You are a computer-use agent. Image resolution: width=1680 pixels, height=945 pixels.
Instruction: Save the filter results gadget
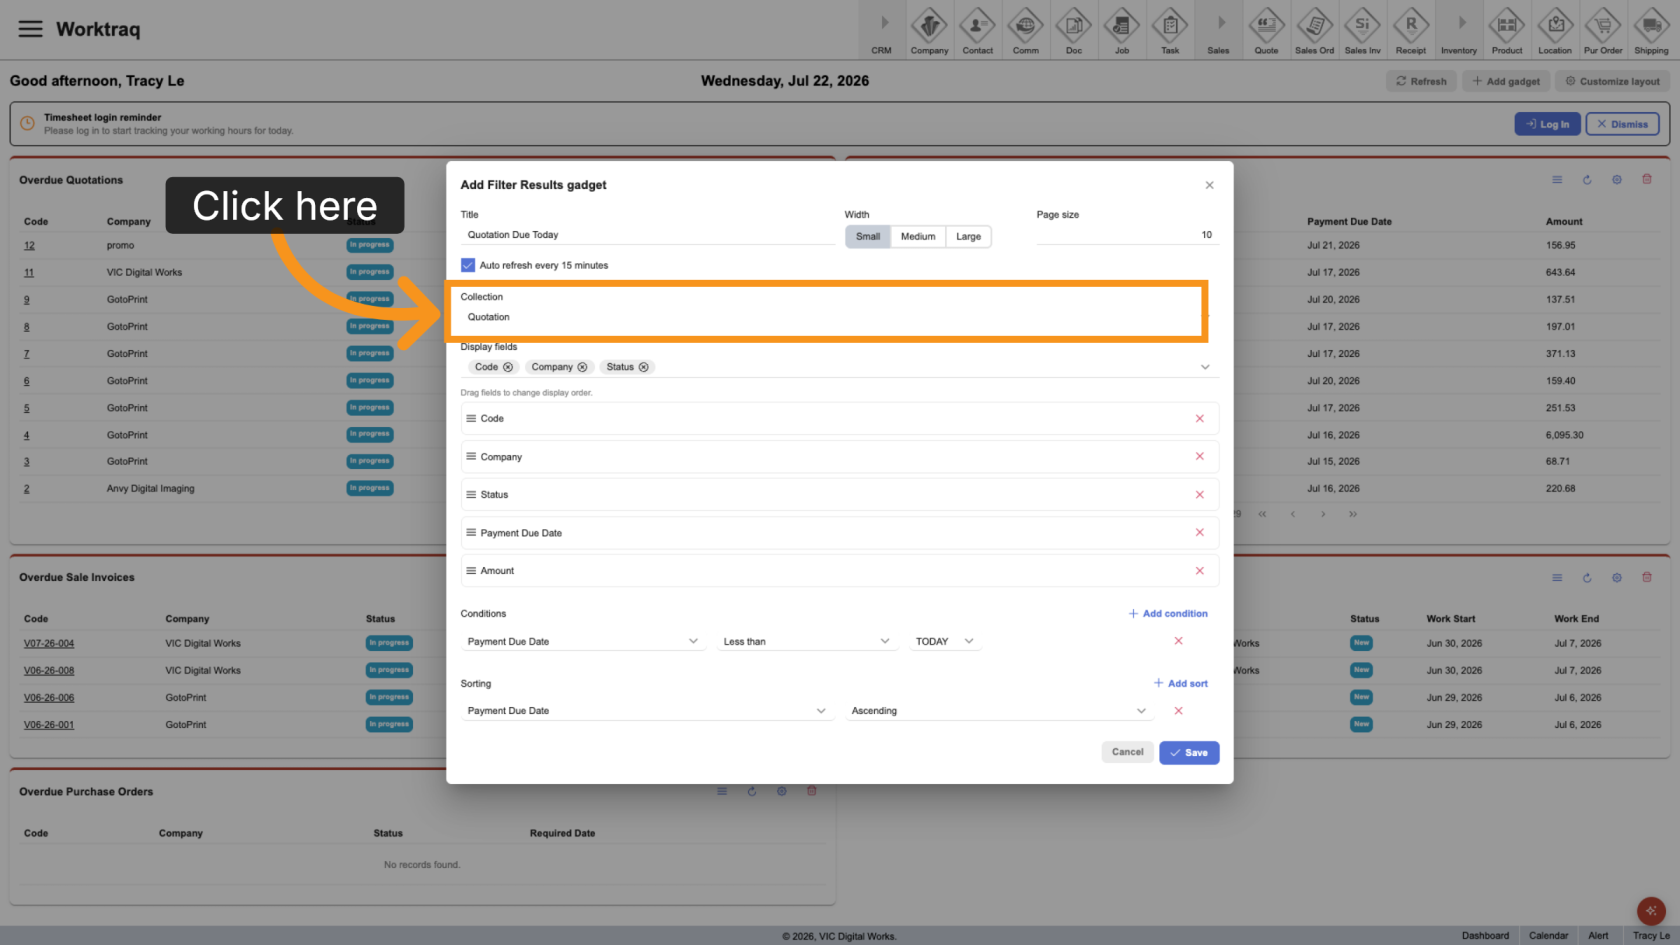tap(1189, 753)
